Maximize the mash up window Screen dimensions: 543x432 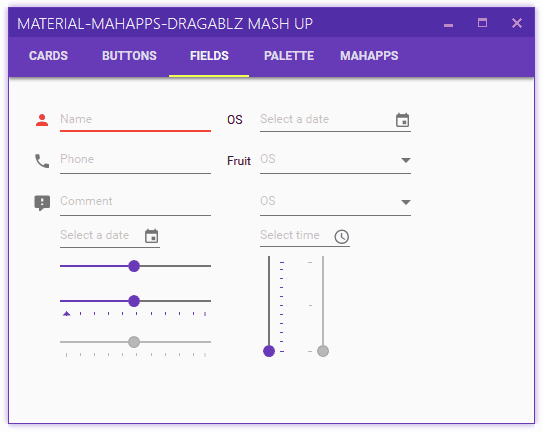click(x=482, y=23)
